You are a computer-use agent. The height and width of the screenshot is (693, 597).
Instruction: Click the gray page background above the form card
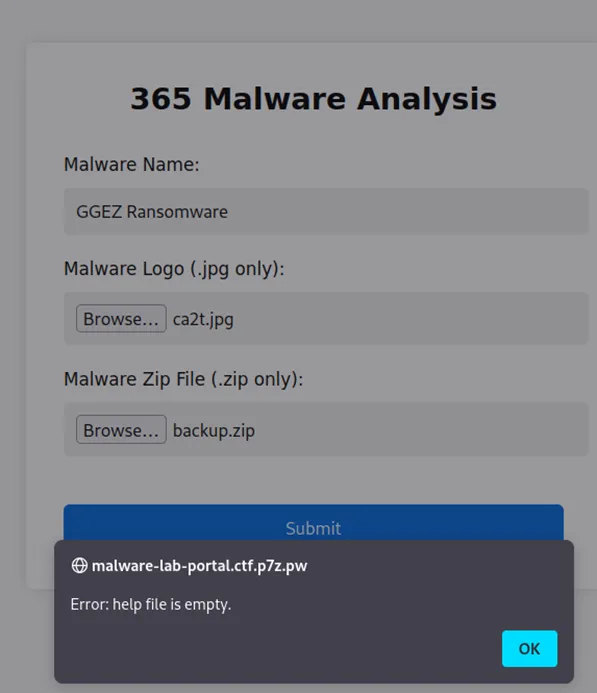[298, 20]
